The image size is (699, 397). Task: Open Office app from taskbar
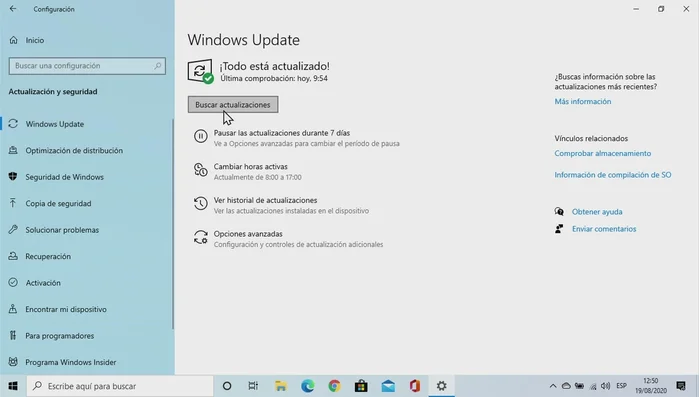(415, 386)
